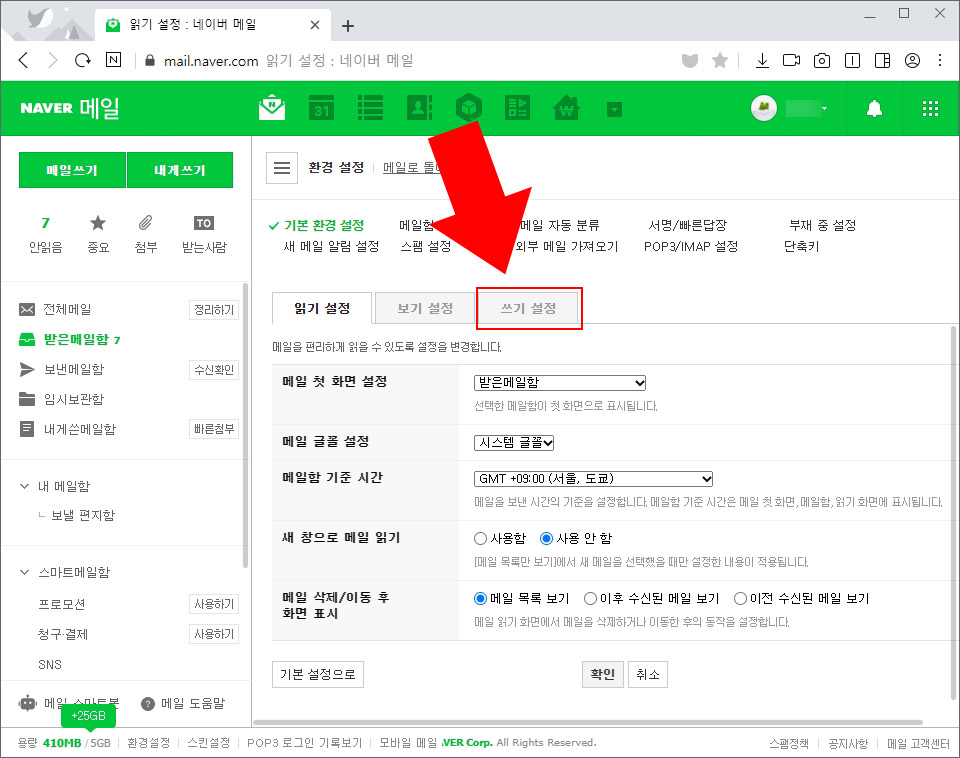The height and width of the screenshot is (758, 960).
Task: Click the notification bell icon
Action: pos(875,108)
